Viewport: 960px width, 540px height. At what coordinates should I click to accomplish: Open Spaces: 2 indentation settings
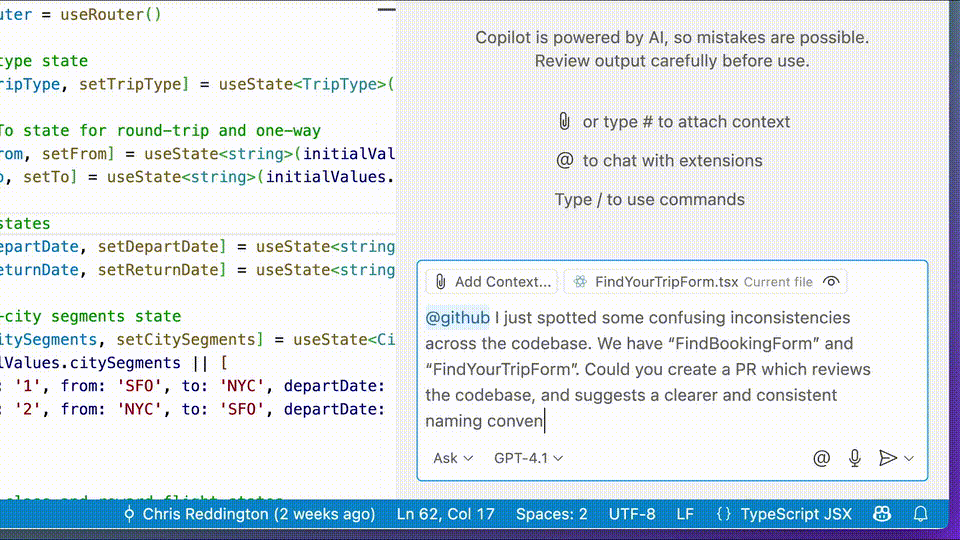551,514
